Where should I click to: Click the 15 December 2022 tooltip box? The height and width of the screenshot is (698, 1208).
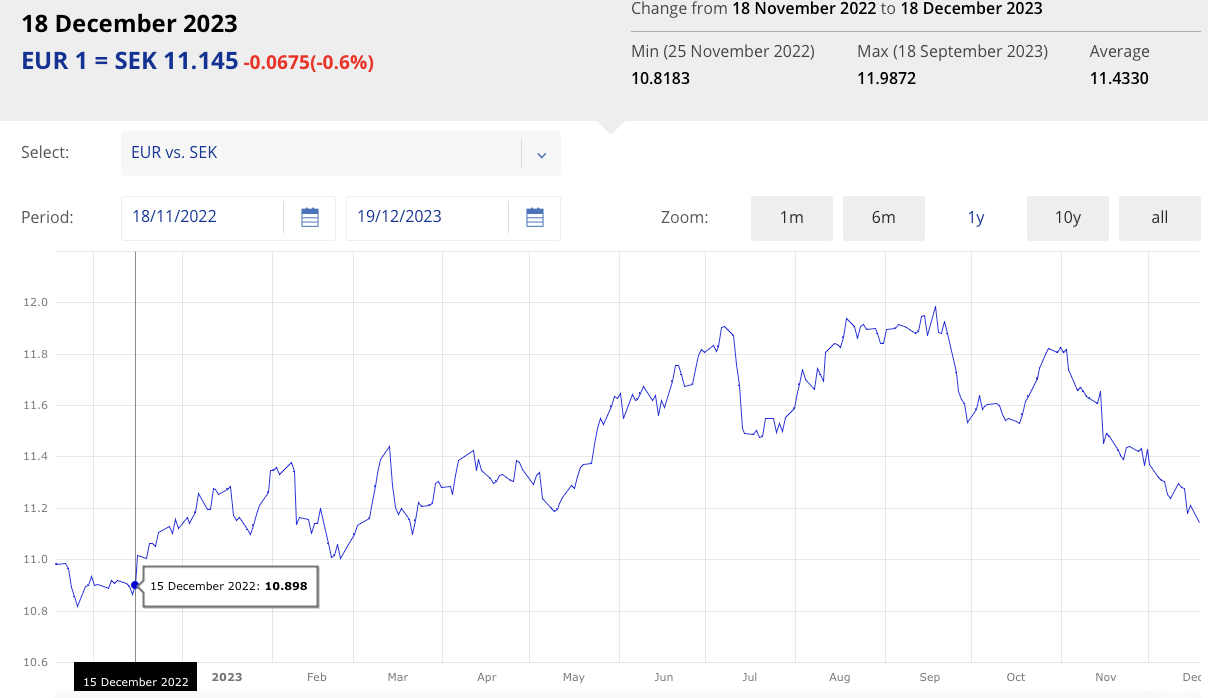coord(229,586)
